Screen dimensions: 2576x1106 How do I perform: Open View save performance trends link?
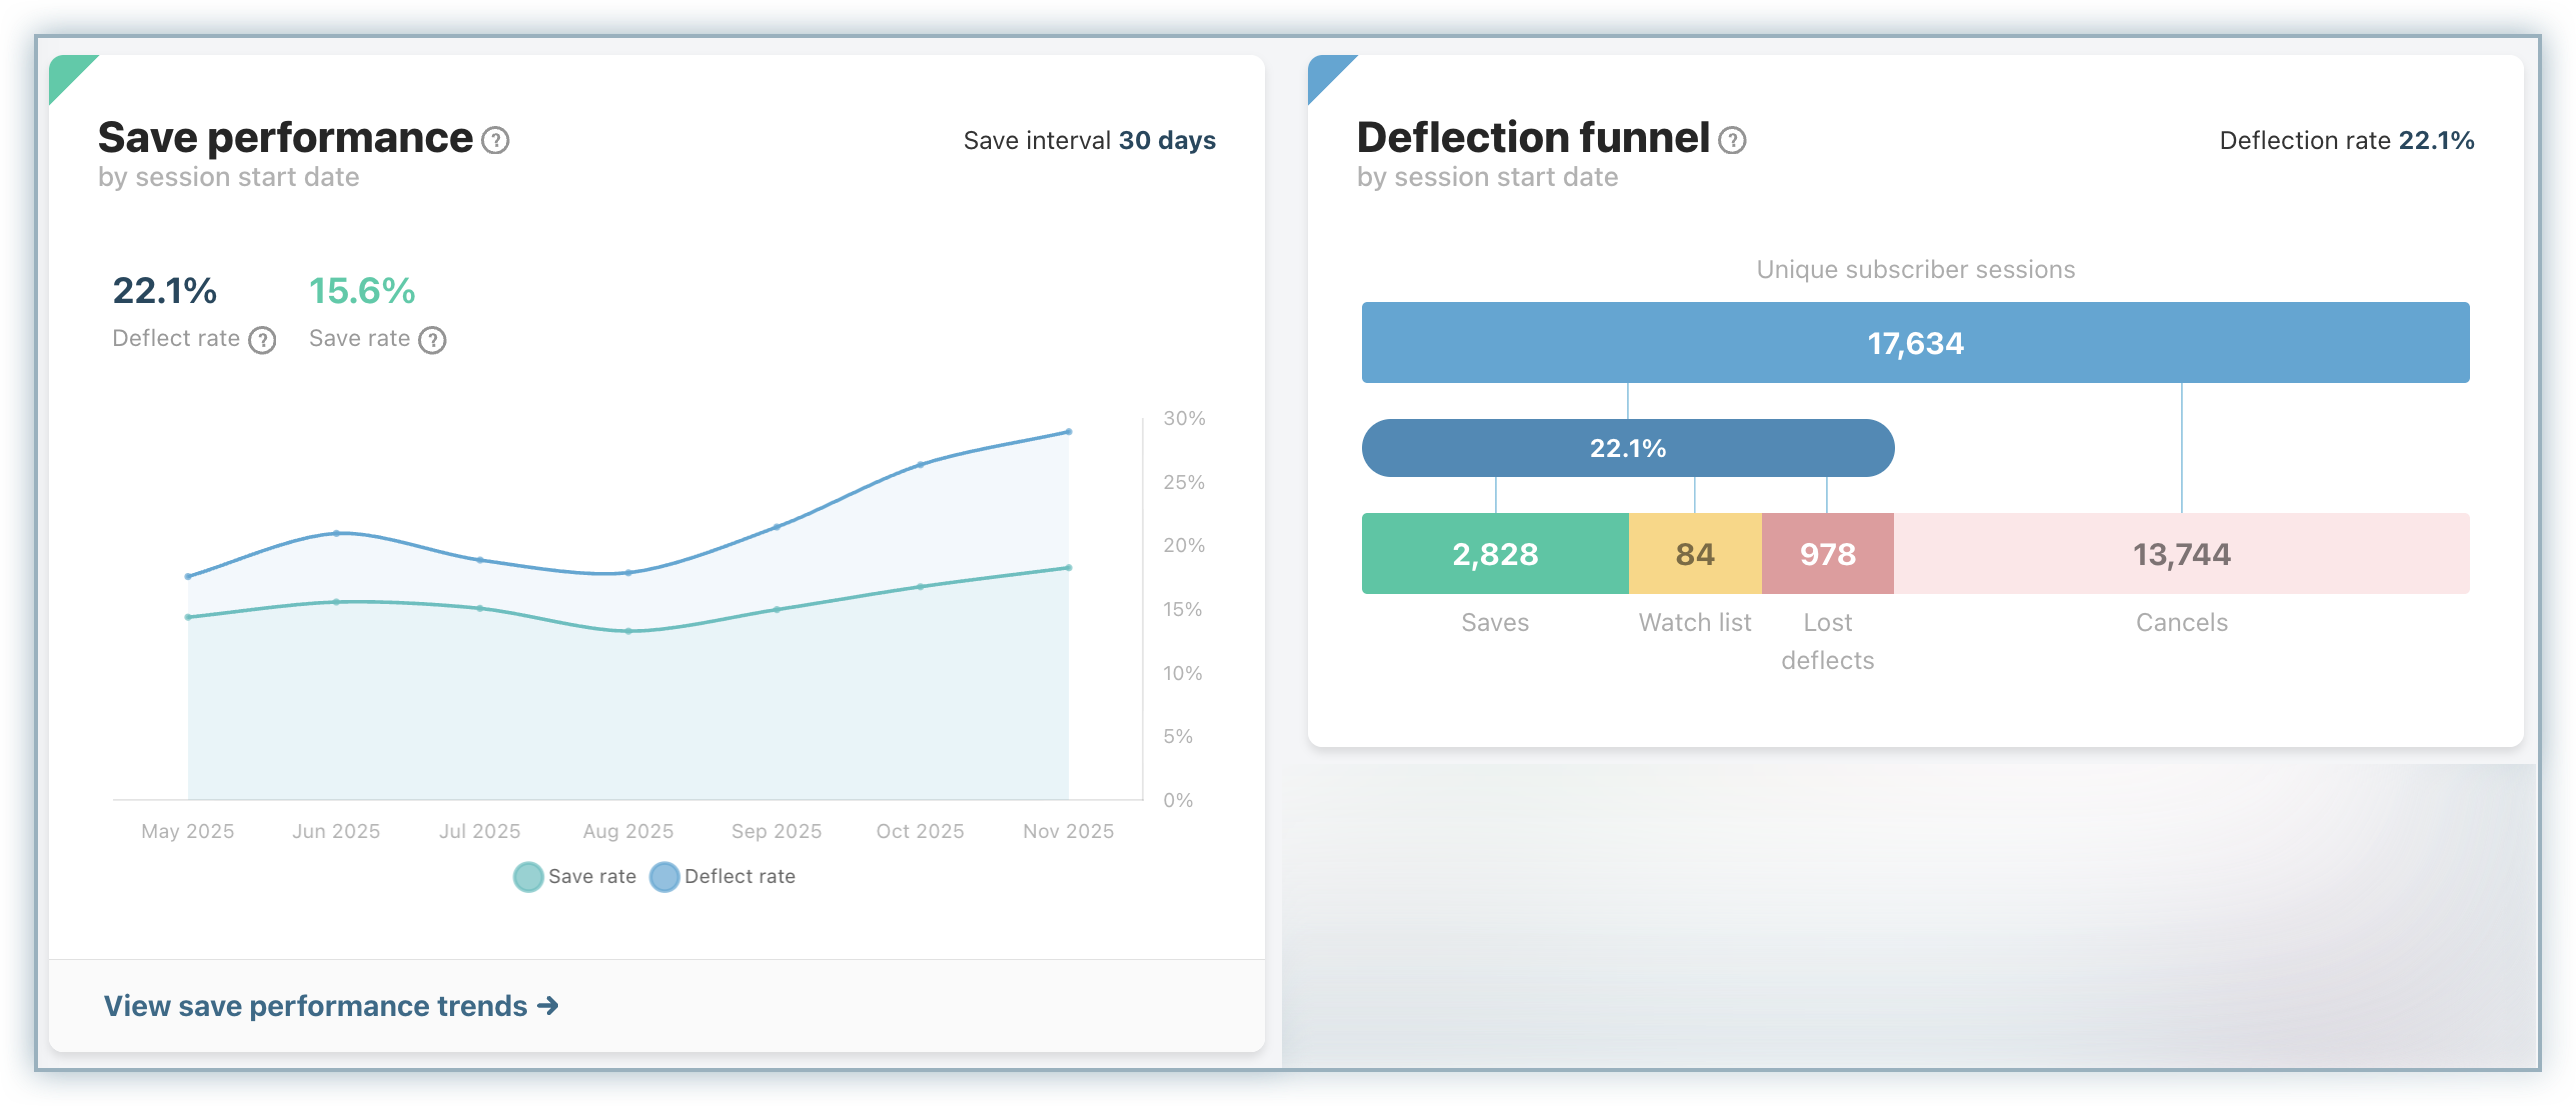pyautogui.click(x=330, y=1006)
